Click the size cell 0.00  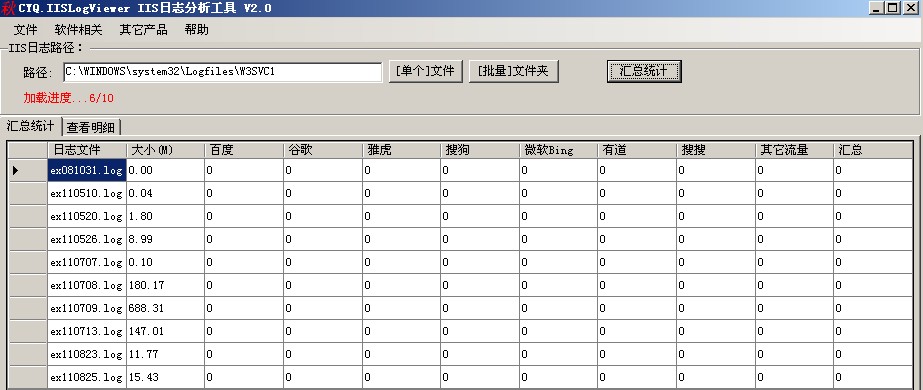pyautogui.click(x=165, y=170)
